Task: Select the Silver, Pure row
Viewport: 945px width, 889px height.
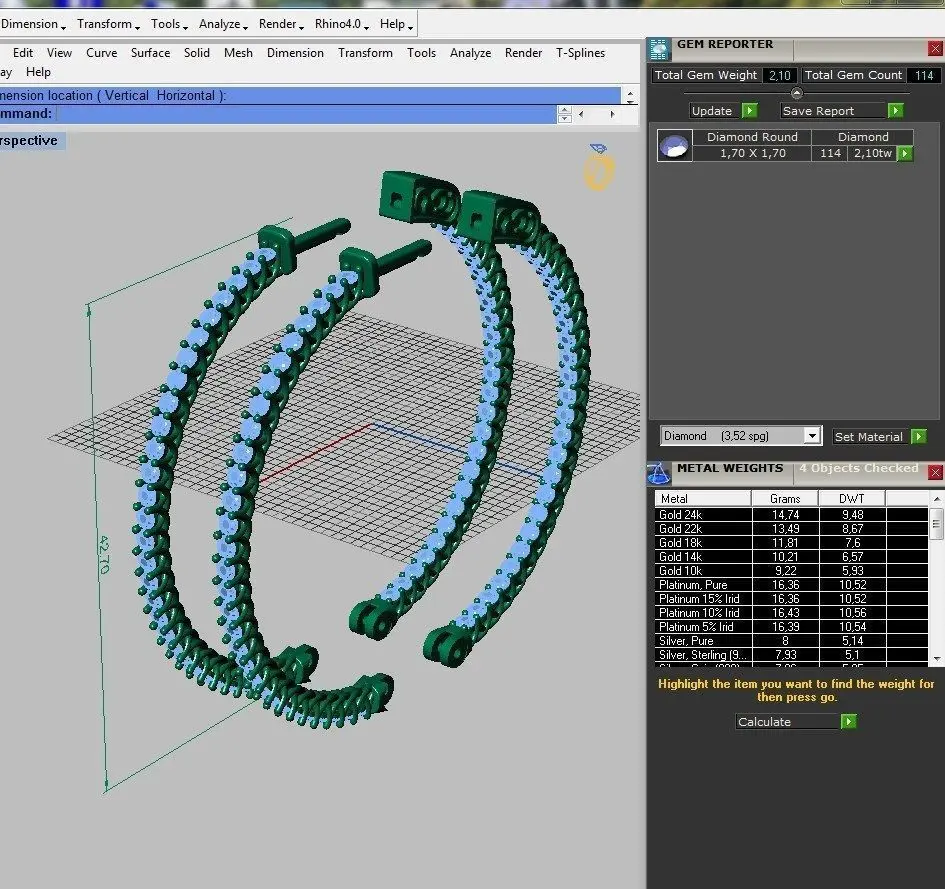Action: 791,641
